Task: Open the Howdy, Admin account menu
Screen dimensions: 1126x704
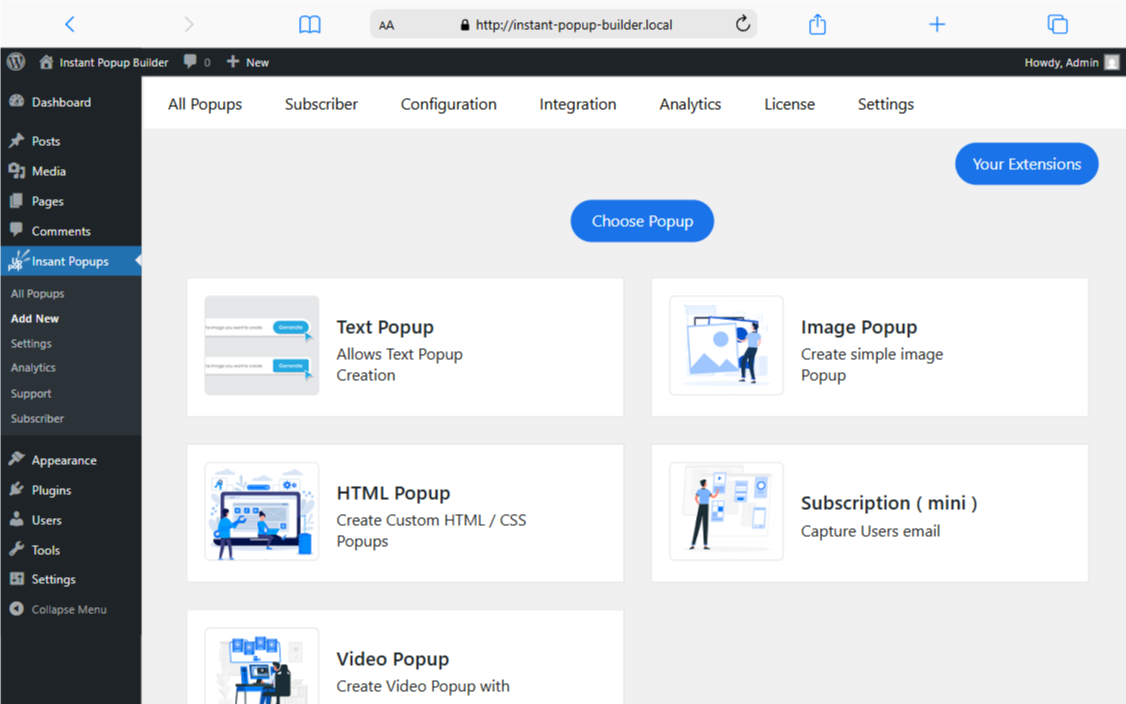Action: pyautogui.click(x=1071, y=62)
